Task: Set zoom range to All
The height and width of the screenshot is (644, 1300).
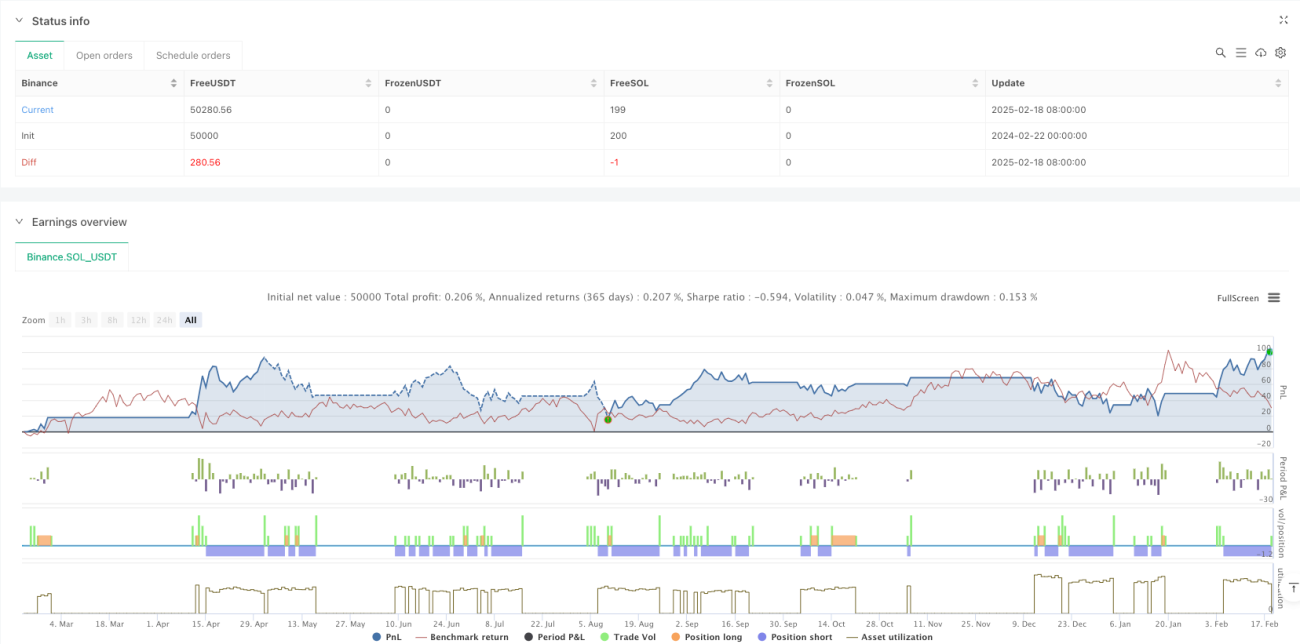Action: coord(191,320)
